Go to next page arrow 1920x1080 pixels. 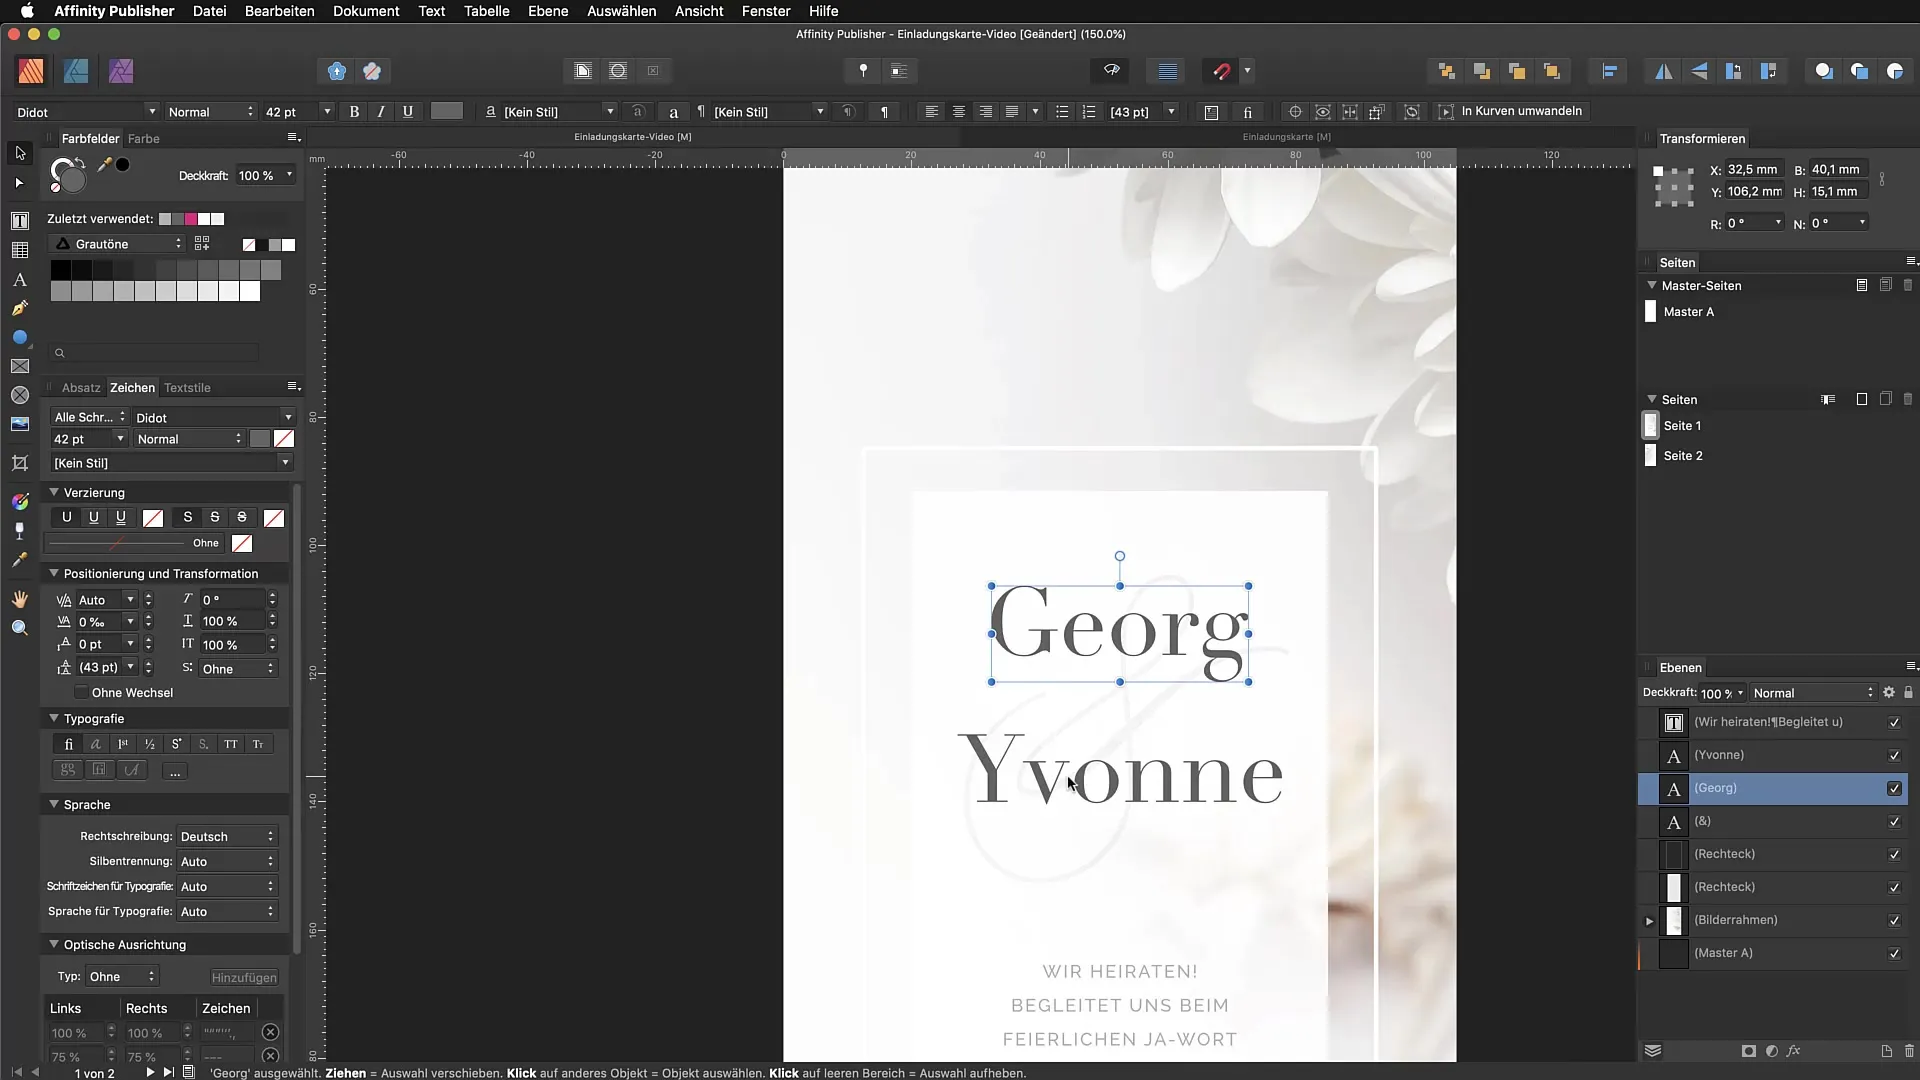[x=150, y=1072]
